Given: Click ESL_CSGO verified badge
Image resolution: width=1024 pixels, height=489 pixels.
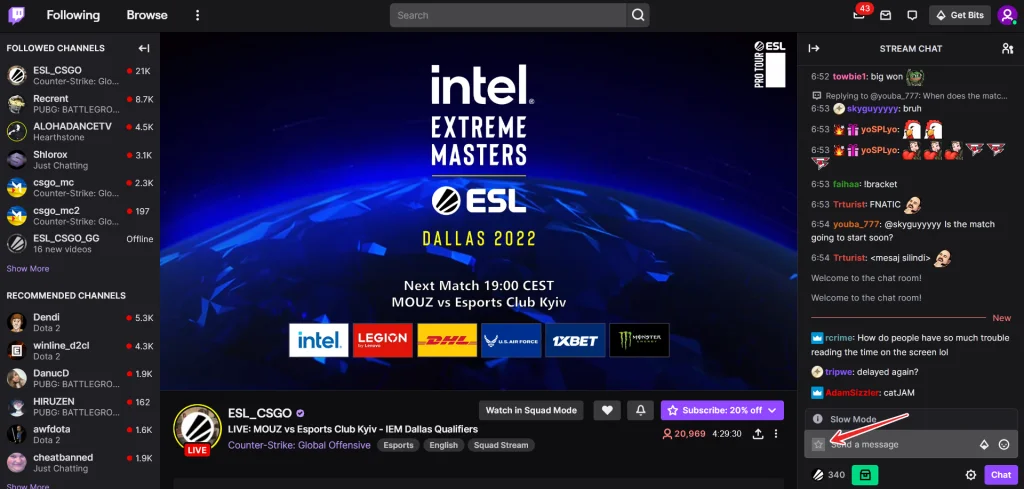Looking at the screenshot, I should (300, 413).
